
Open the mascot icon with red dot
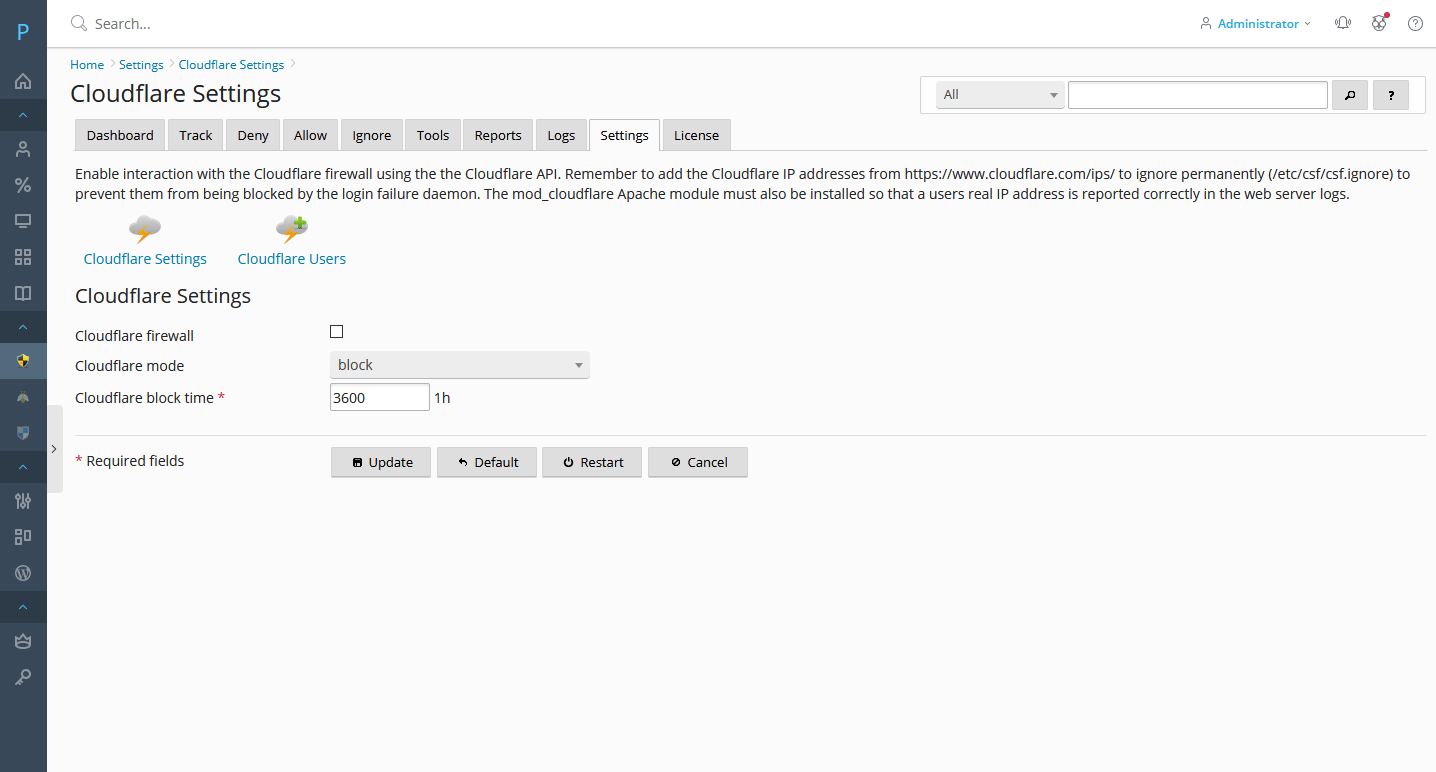tap(1380, 23)
